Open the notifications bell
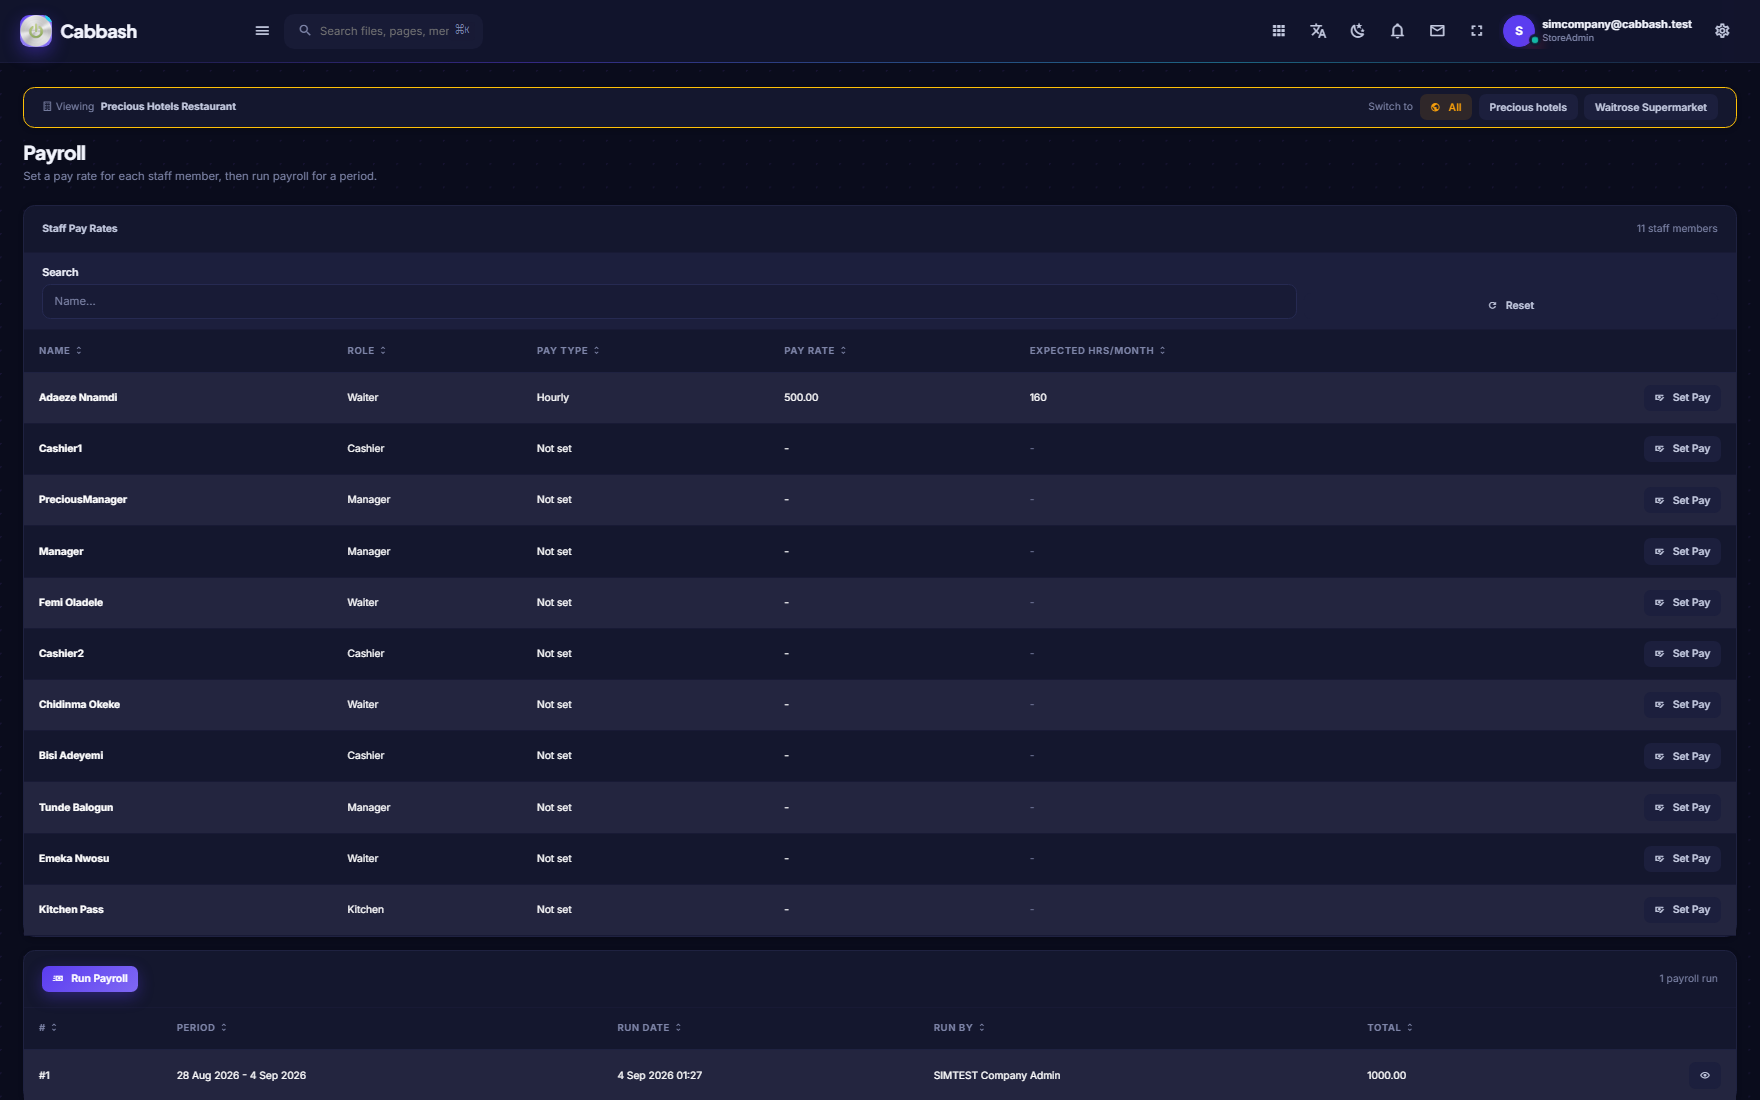This screenshot has height=1100, width=1760. click(x=1397, y=31)
